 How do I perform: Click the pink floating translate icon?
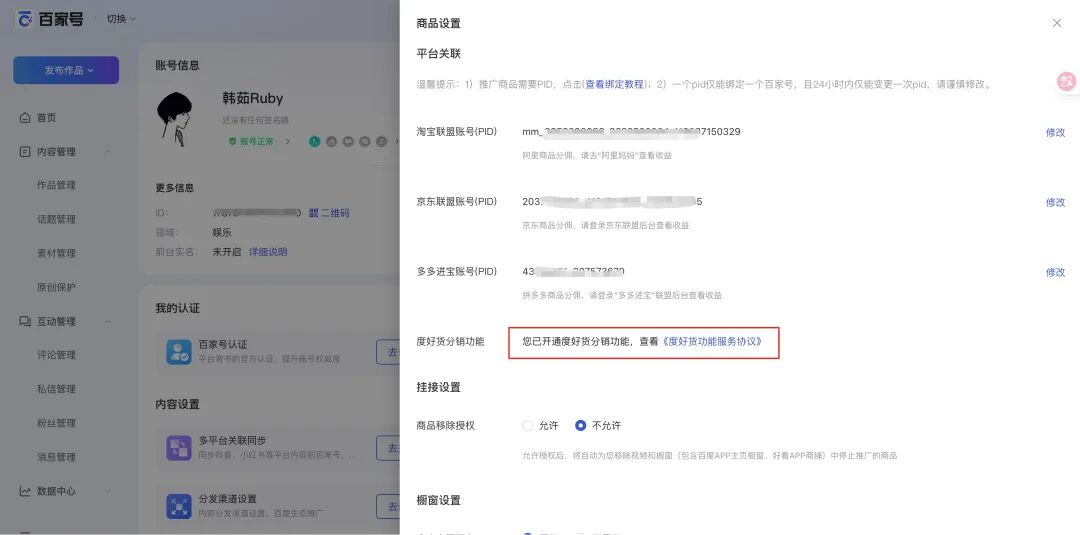pos(1066,82)
